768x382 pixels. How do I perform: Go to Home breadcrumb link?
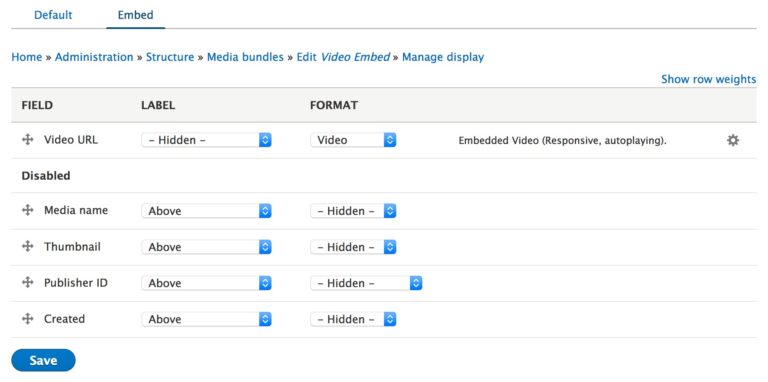pos(26,57)
